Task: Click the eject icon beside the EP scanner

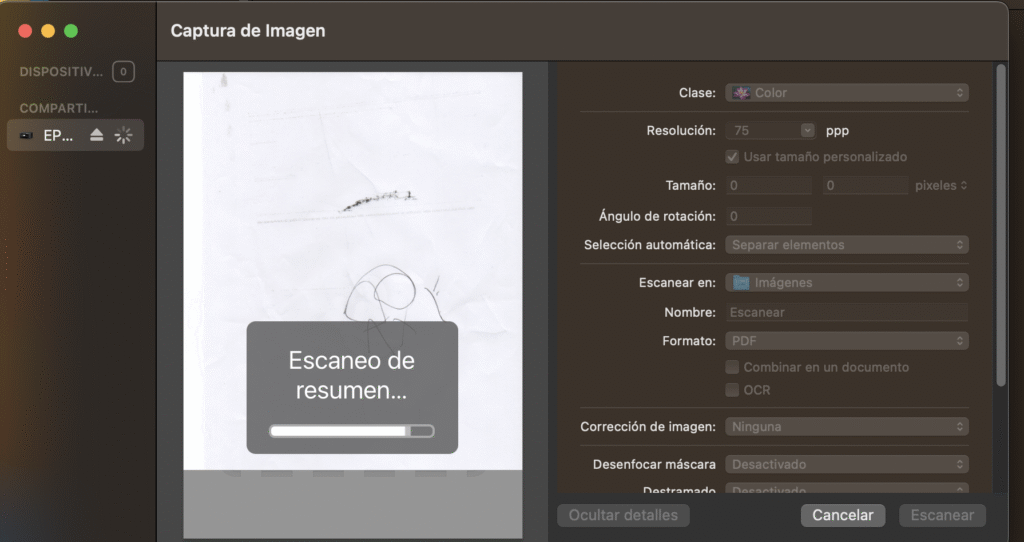Action: (97, 136)
